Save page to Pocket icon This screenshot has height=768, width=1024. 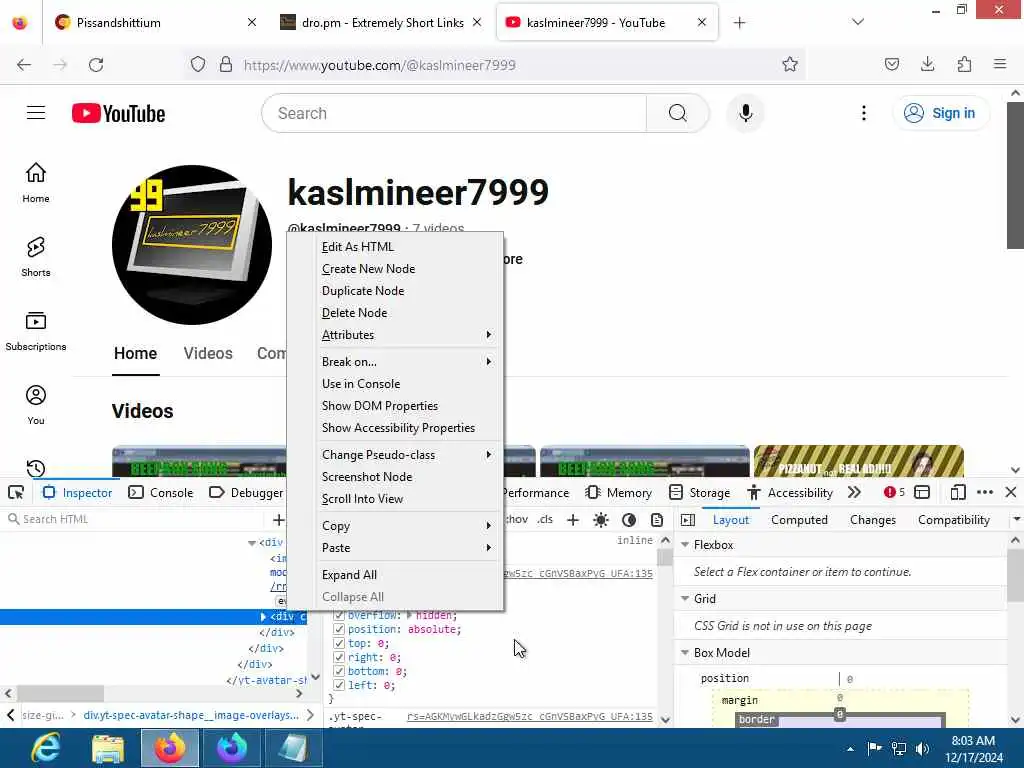coord(891,64)
